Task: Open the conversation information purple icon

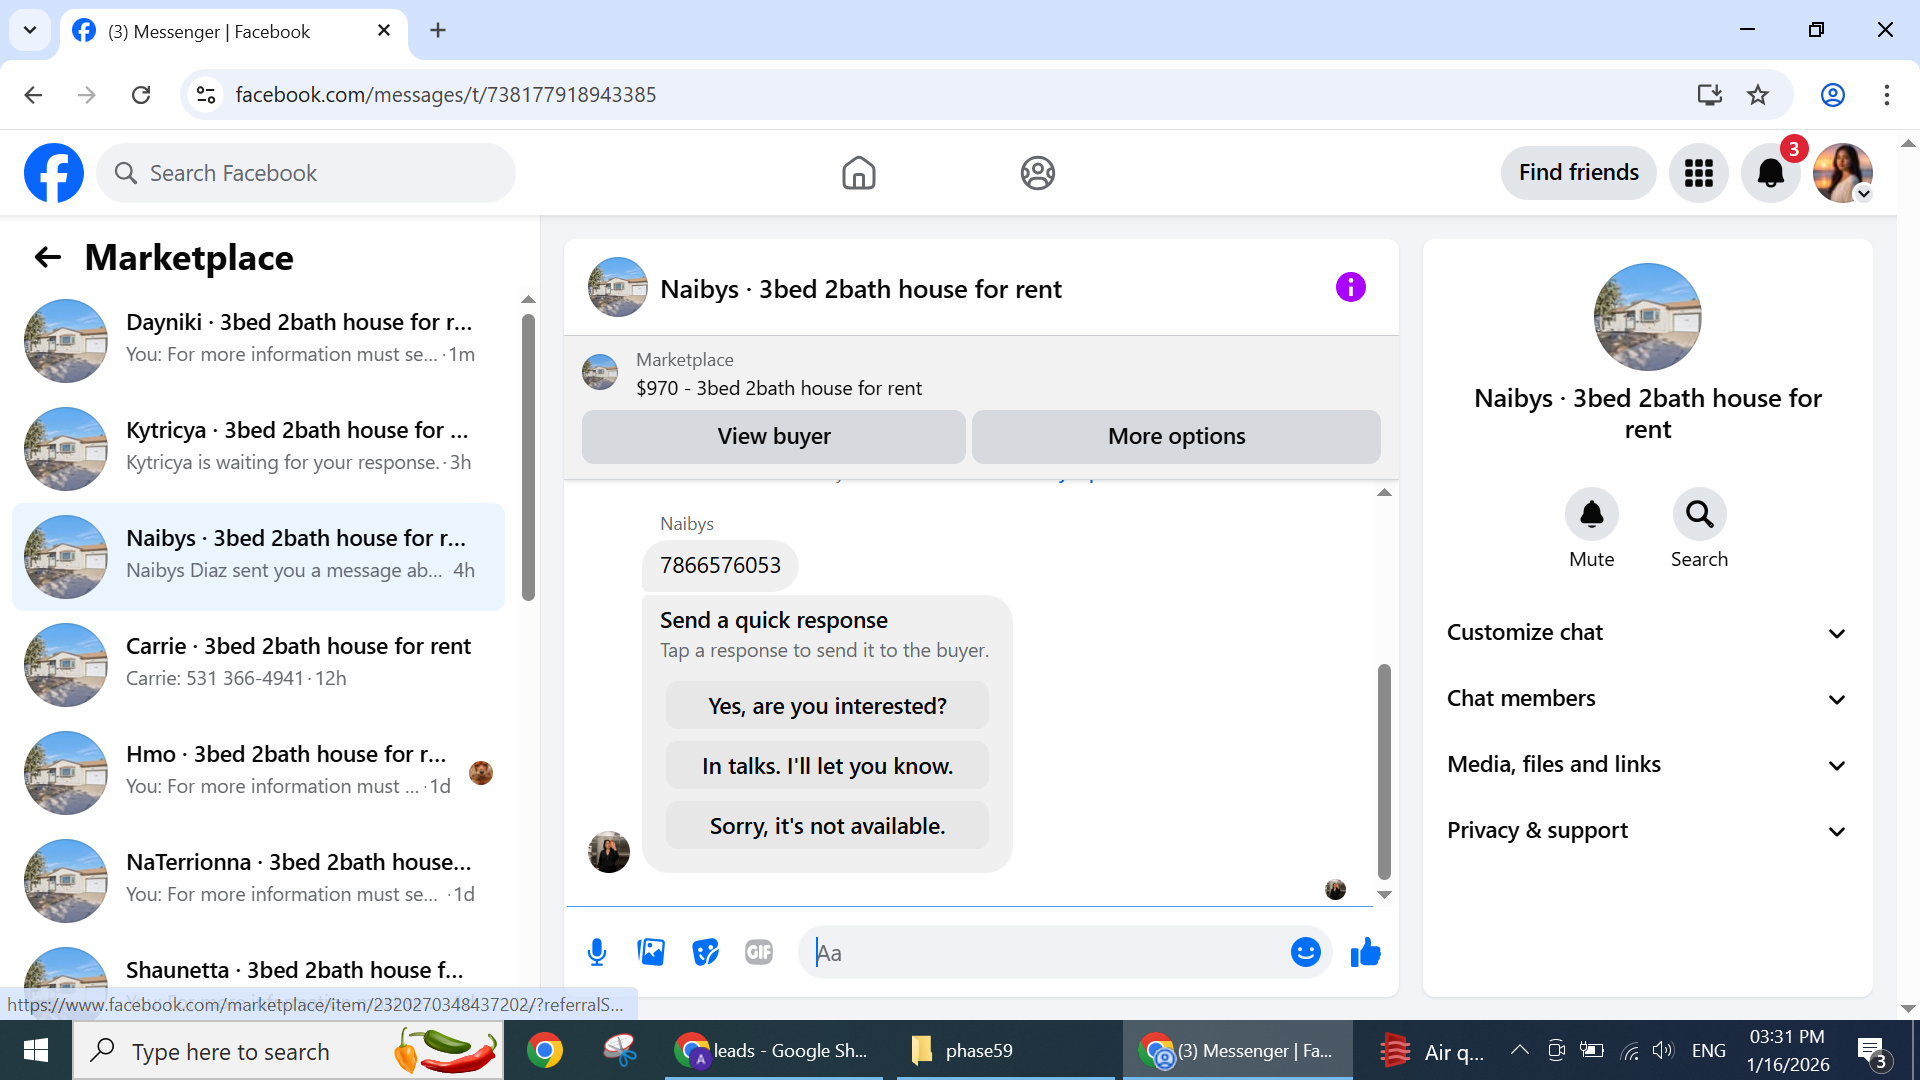Action: [x=1350, y=288]
